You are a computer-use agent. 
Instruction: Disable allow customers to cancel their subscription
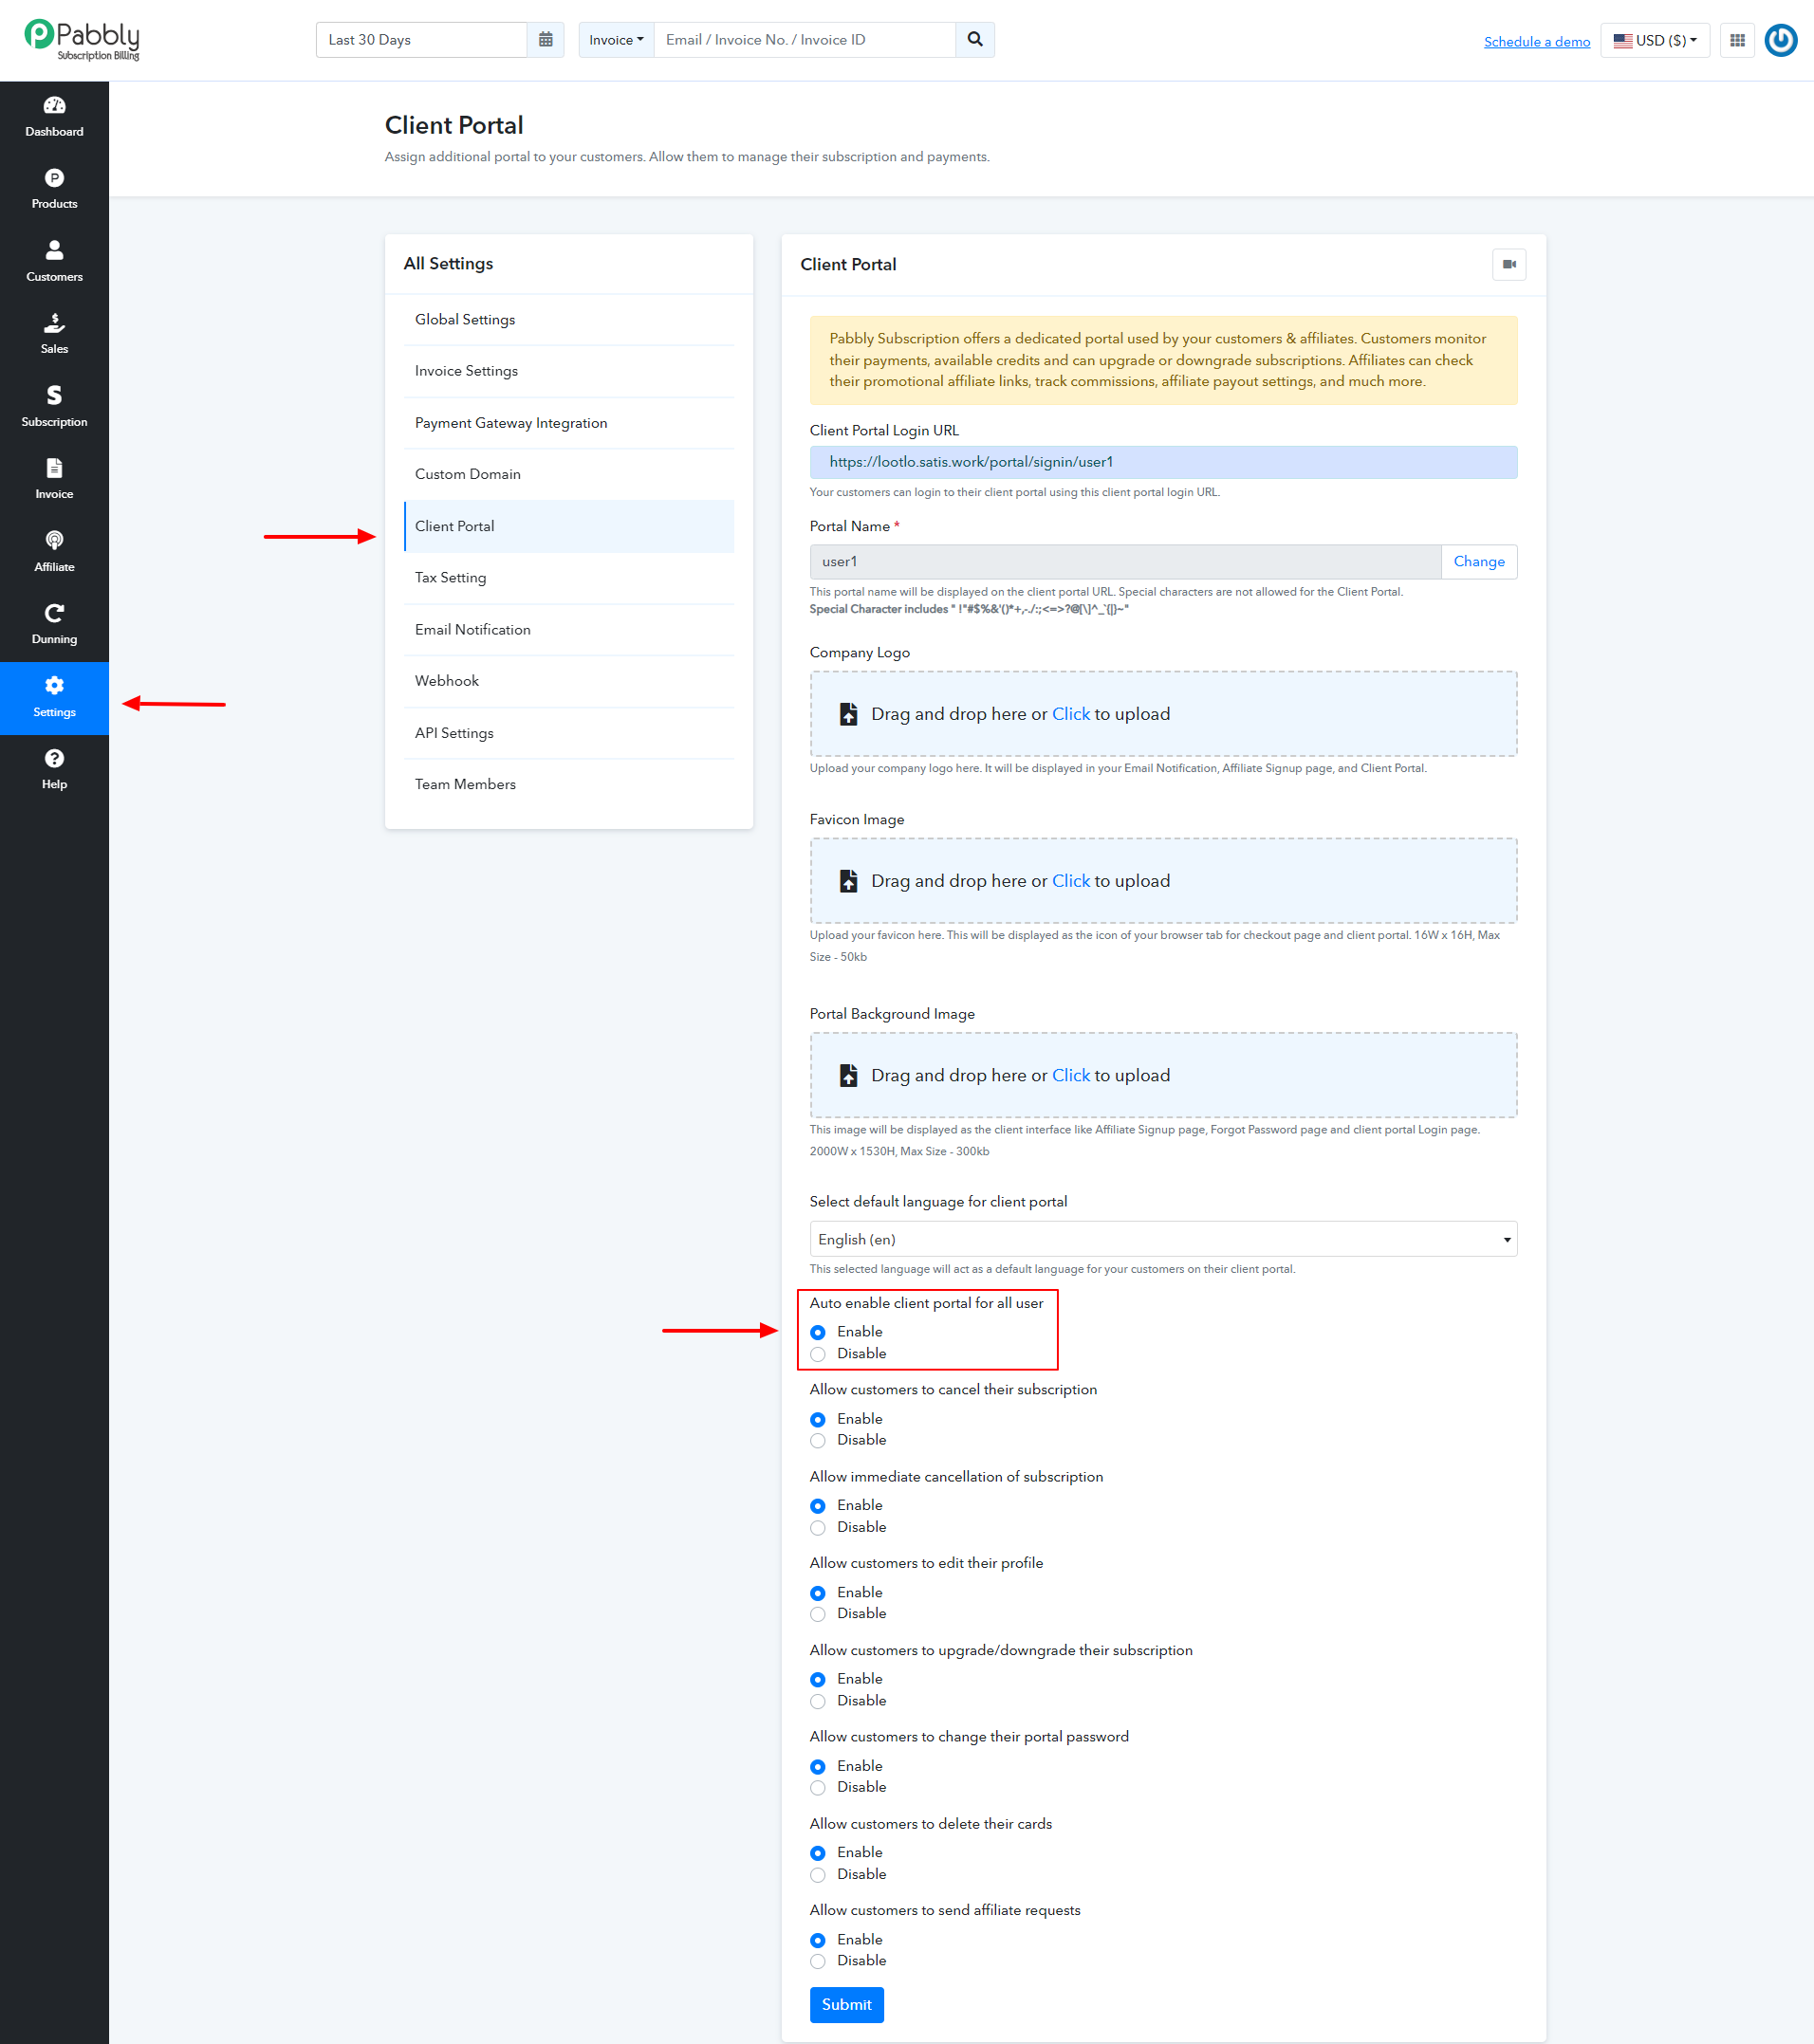click(x=818, y=1441)
